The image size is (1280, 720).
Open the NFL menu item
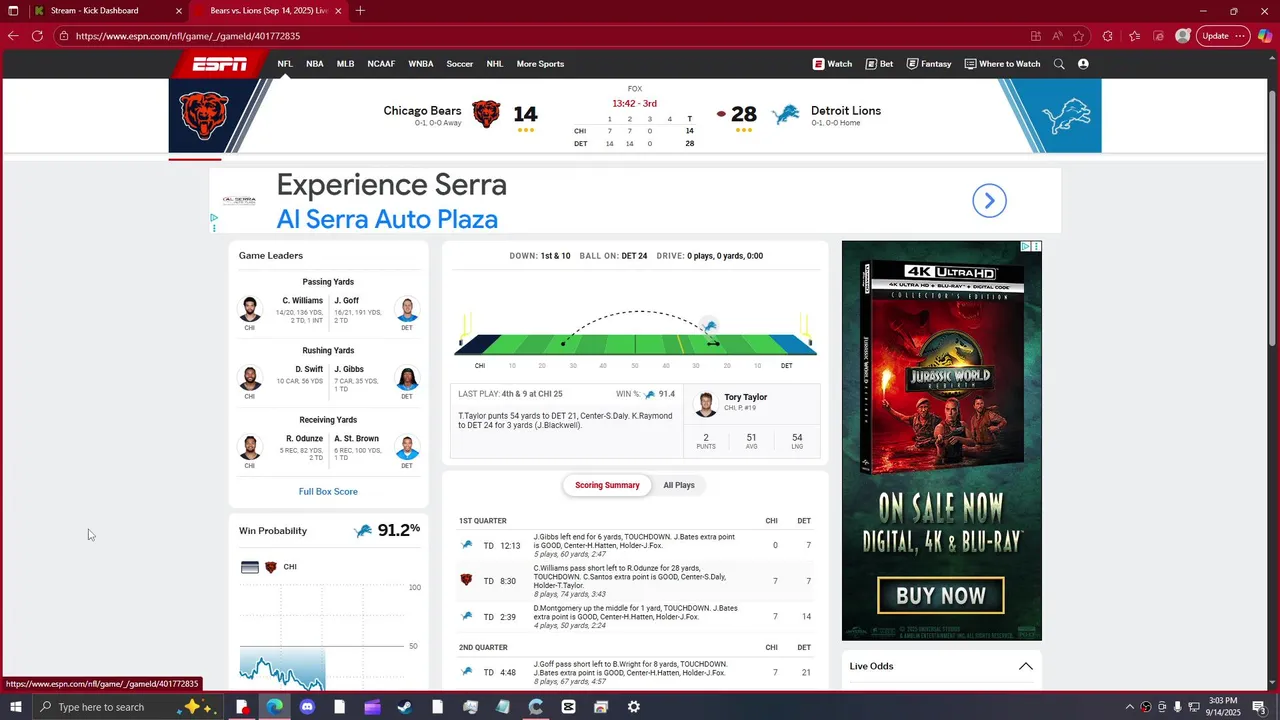point(285,64)
